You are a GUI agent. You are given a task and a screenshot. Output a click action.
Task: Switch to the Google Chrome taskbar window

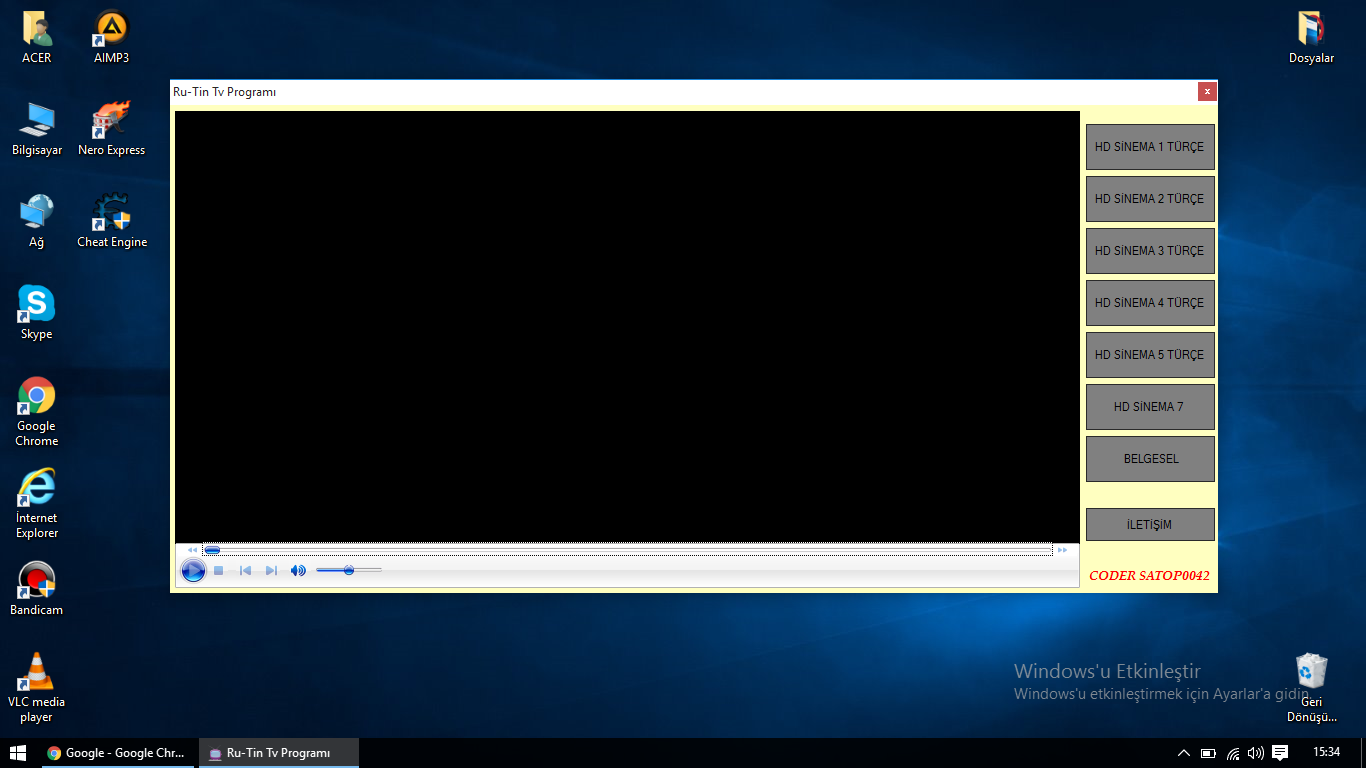pos(118,753)
